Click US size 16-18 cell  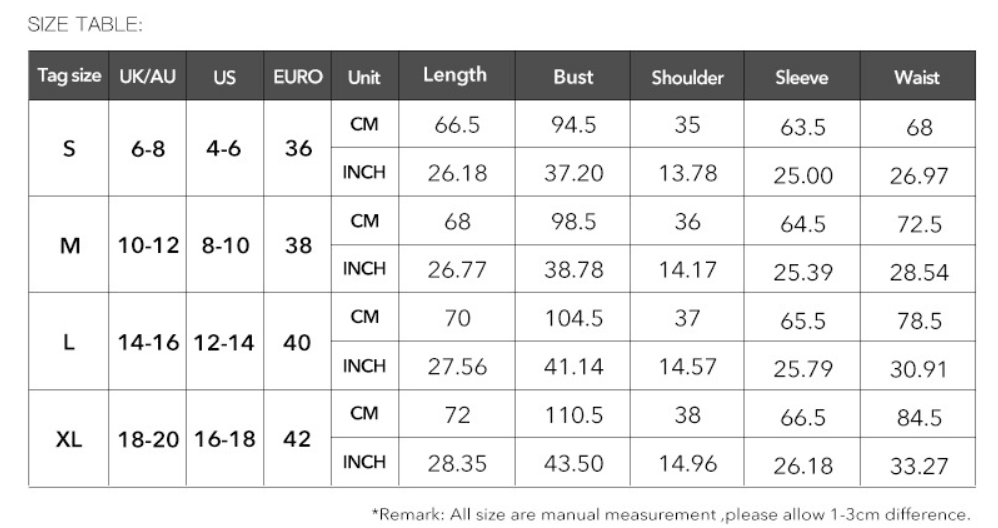pos(225,439)
